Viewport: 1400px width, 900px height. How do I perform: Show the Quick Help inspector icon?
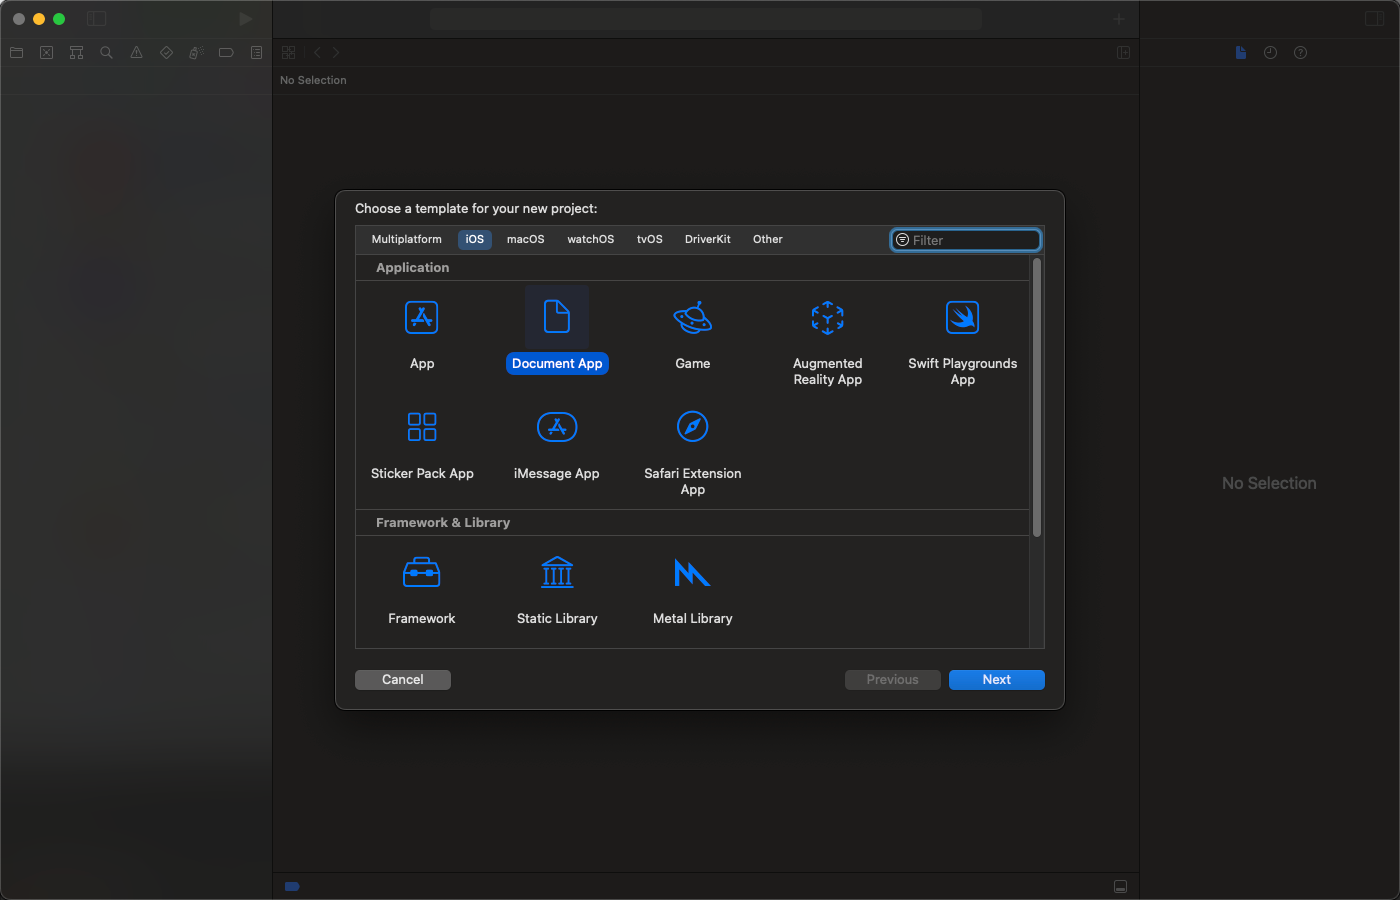click(x=1300, y=52)
